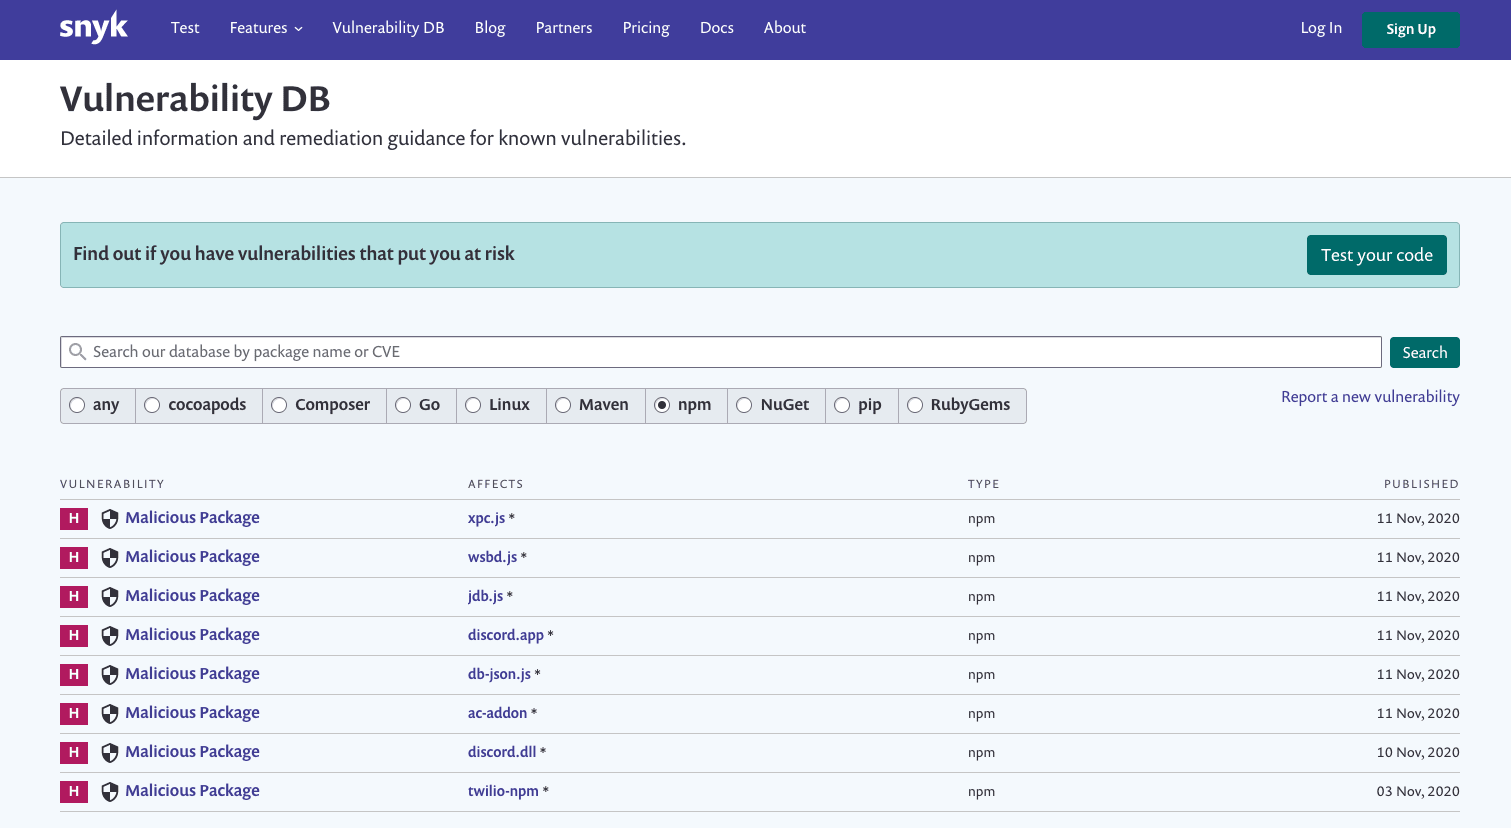This screenshot has height=828, width=1511.
Task: Click shield icon in jdb.js row
Action: pyautogui.click(x=110, y=597)
